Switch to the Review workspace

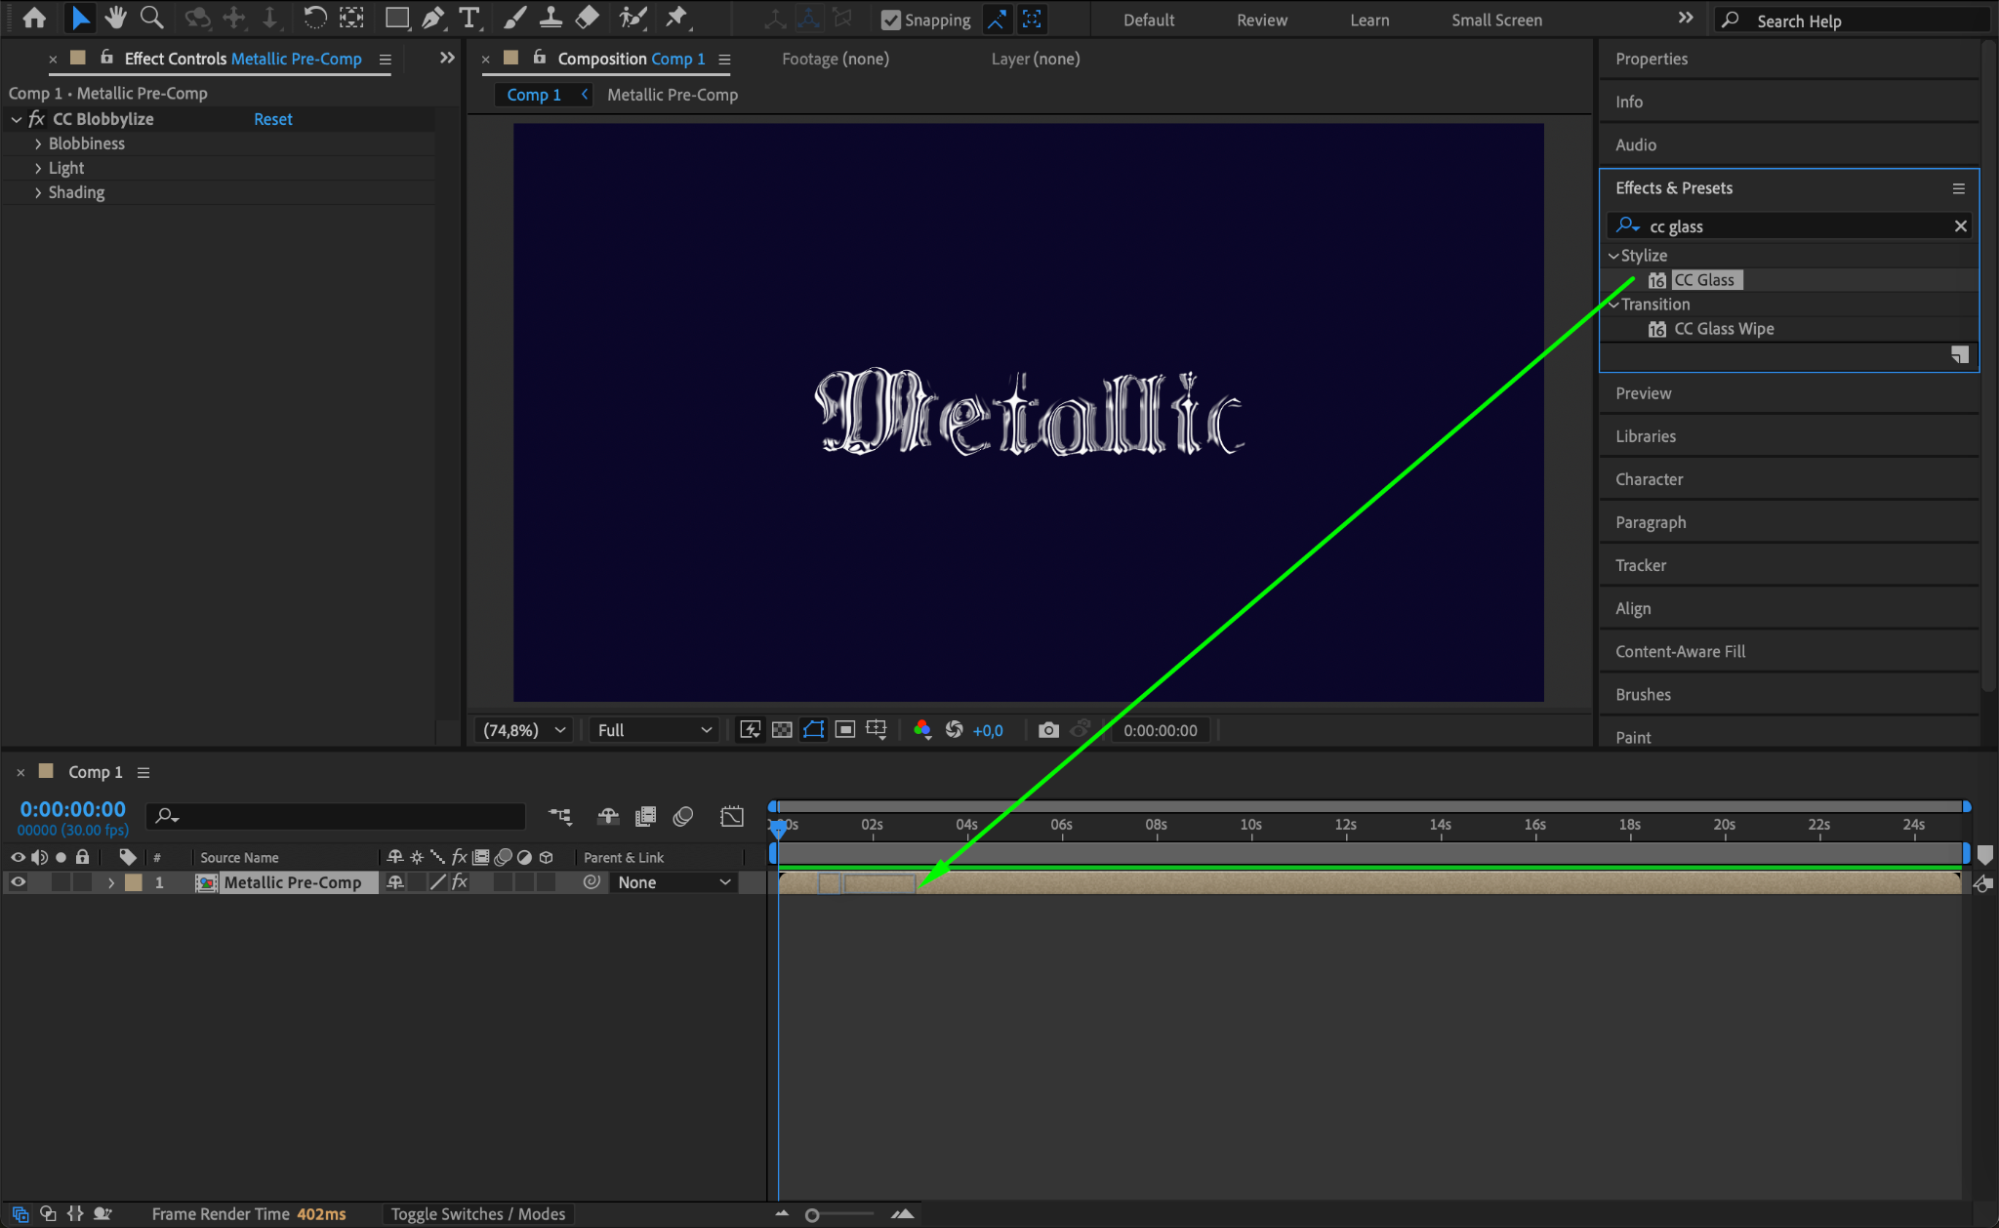[x=1261, y=20]
